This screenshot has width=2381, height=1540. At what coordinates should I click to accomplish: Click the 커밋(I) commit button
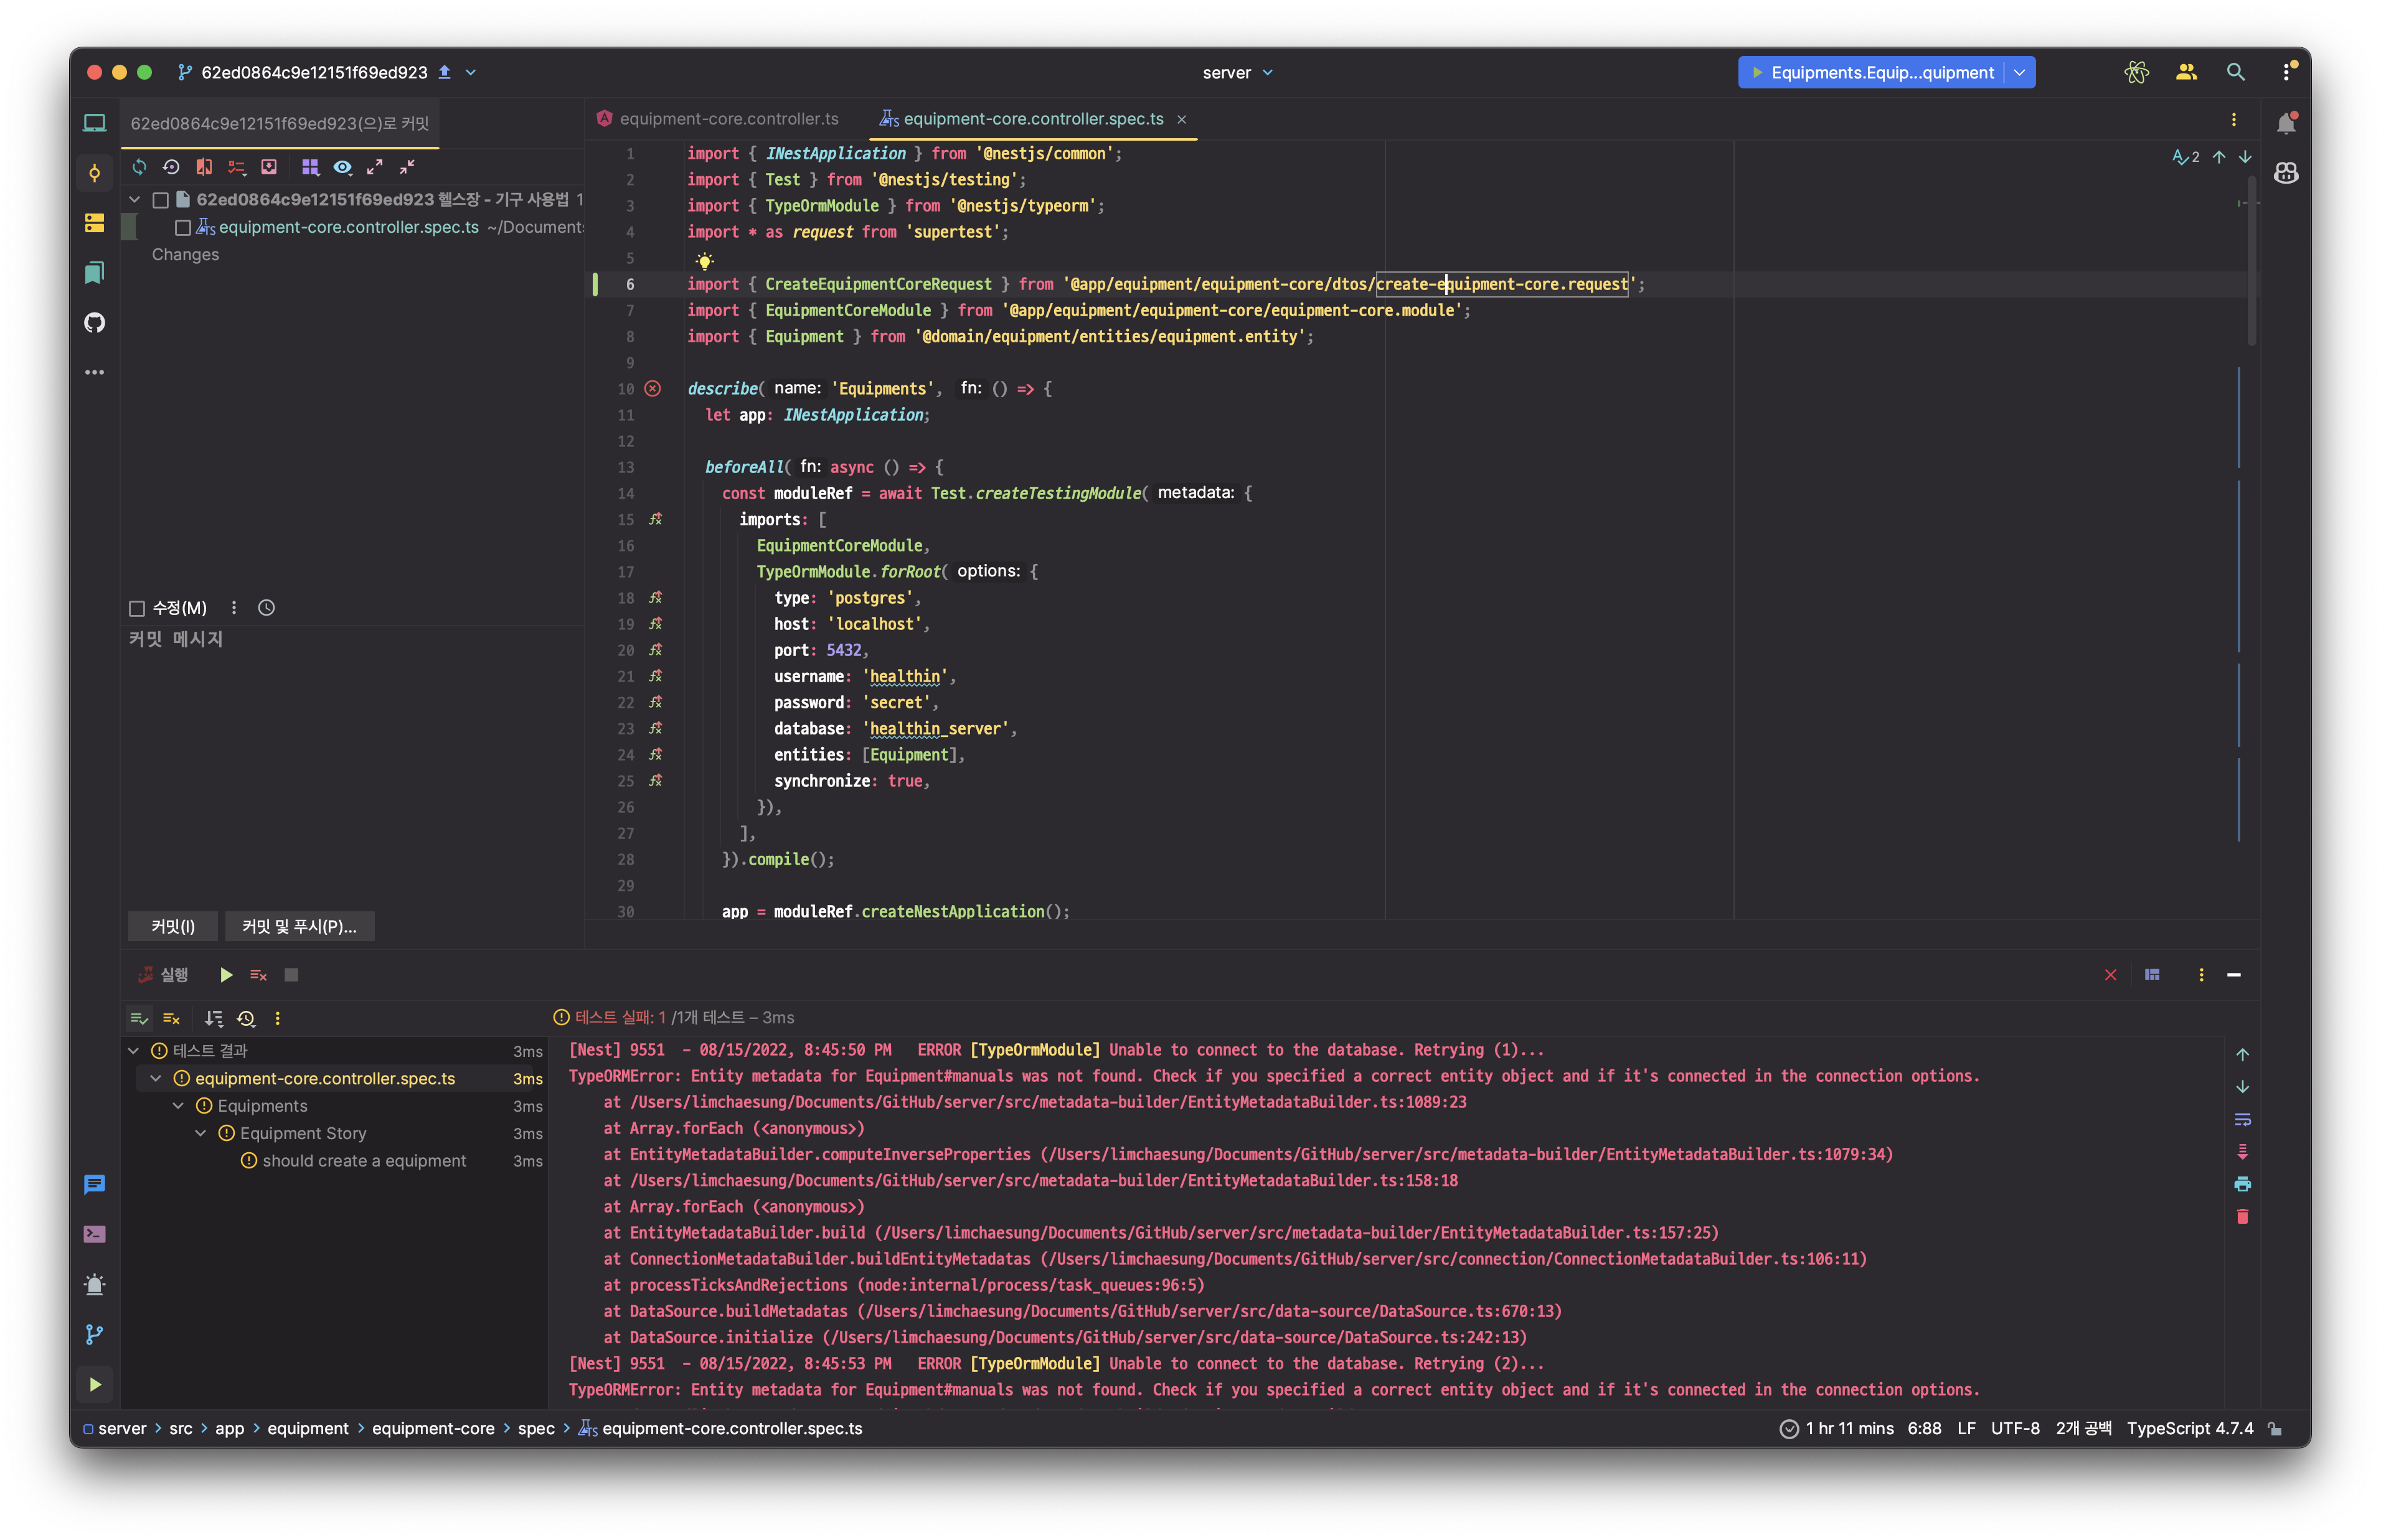pos(172,926)
